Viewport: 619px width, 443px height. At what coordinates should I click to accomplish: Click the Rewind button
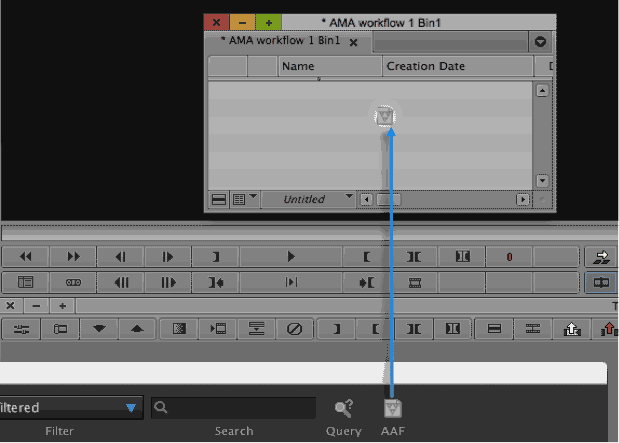click(26, 257)
